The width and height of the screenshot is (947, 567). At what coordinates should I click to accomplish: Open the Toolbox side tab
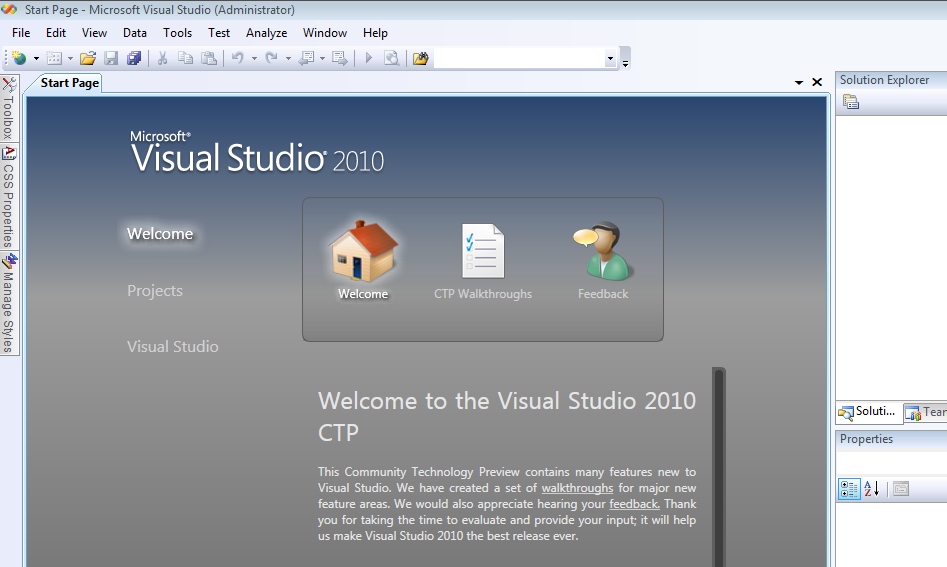8,109
